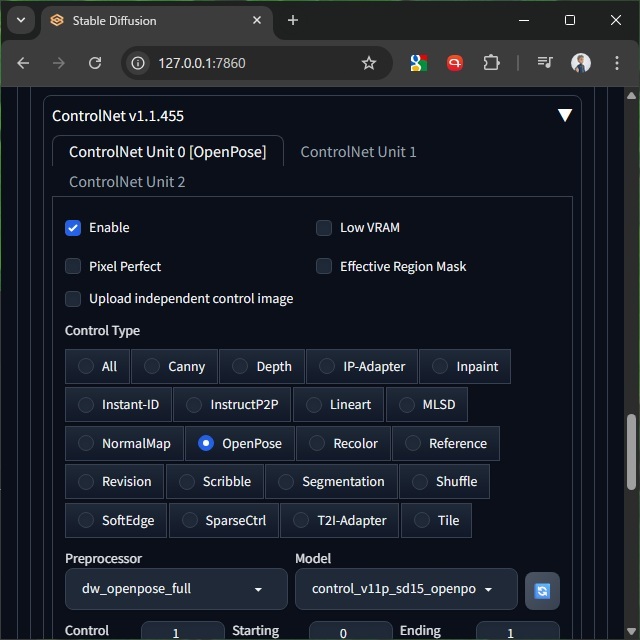Open the media control icon in toolbar
Image resolution: width=640 pixels, height=640 pixels.
[x=545, y=63]
